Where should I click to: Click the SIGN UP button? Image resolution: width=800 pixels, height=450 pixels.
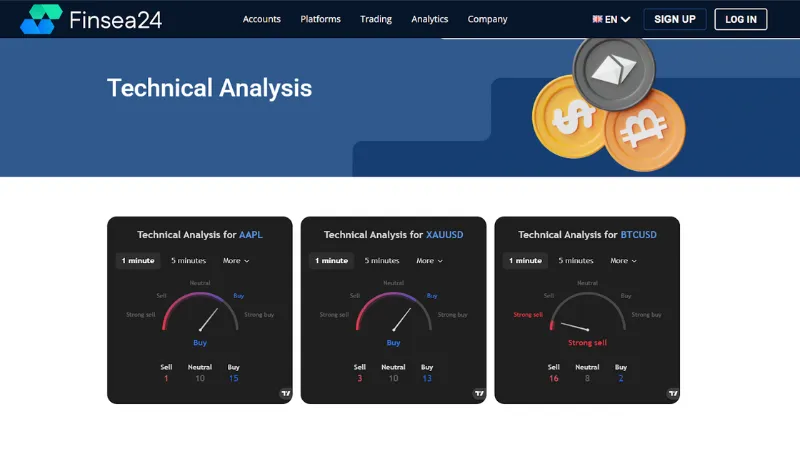(674, 19)
